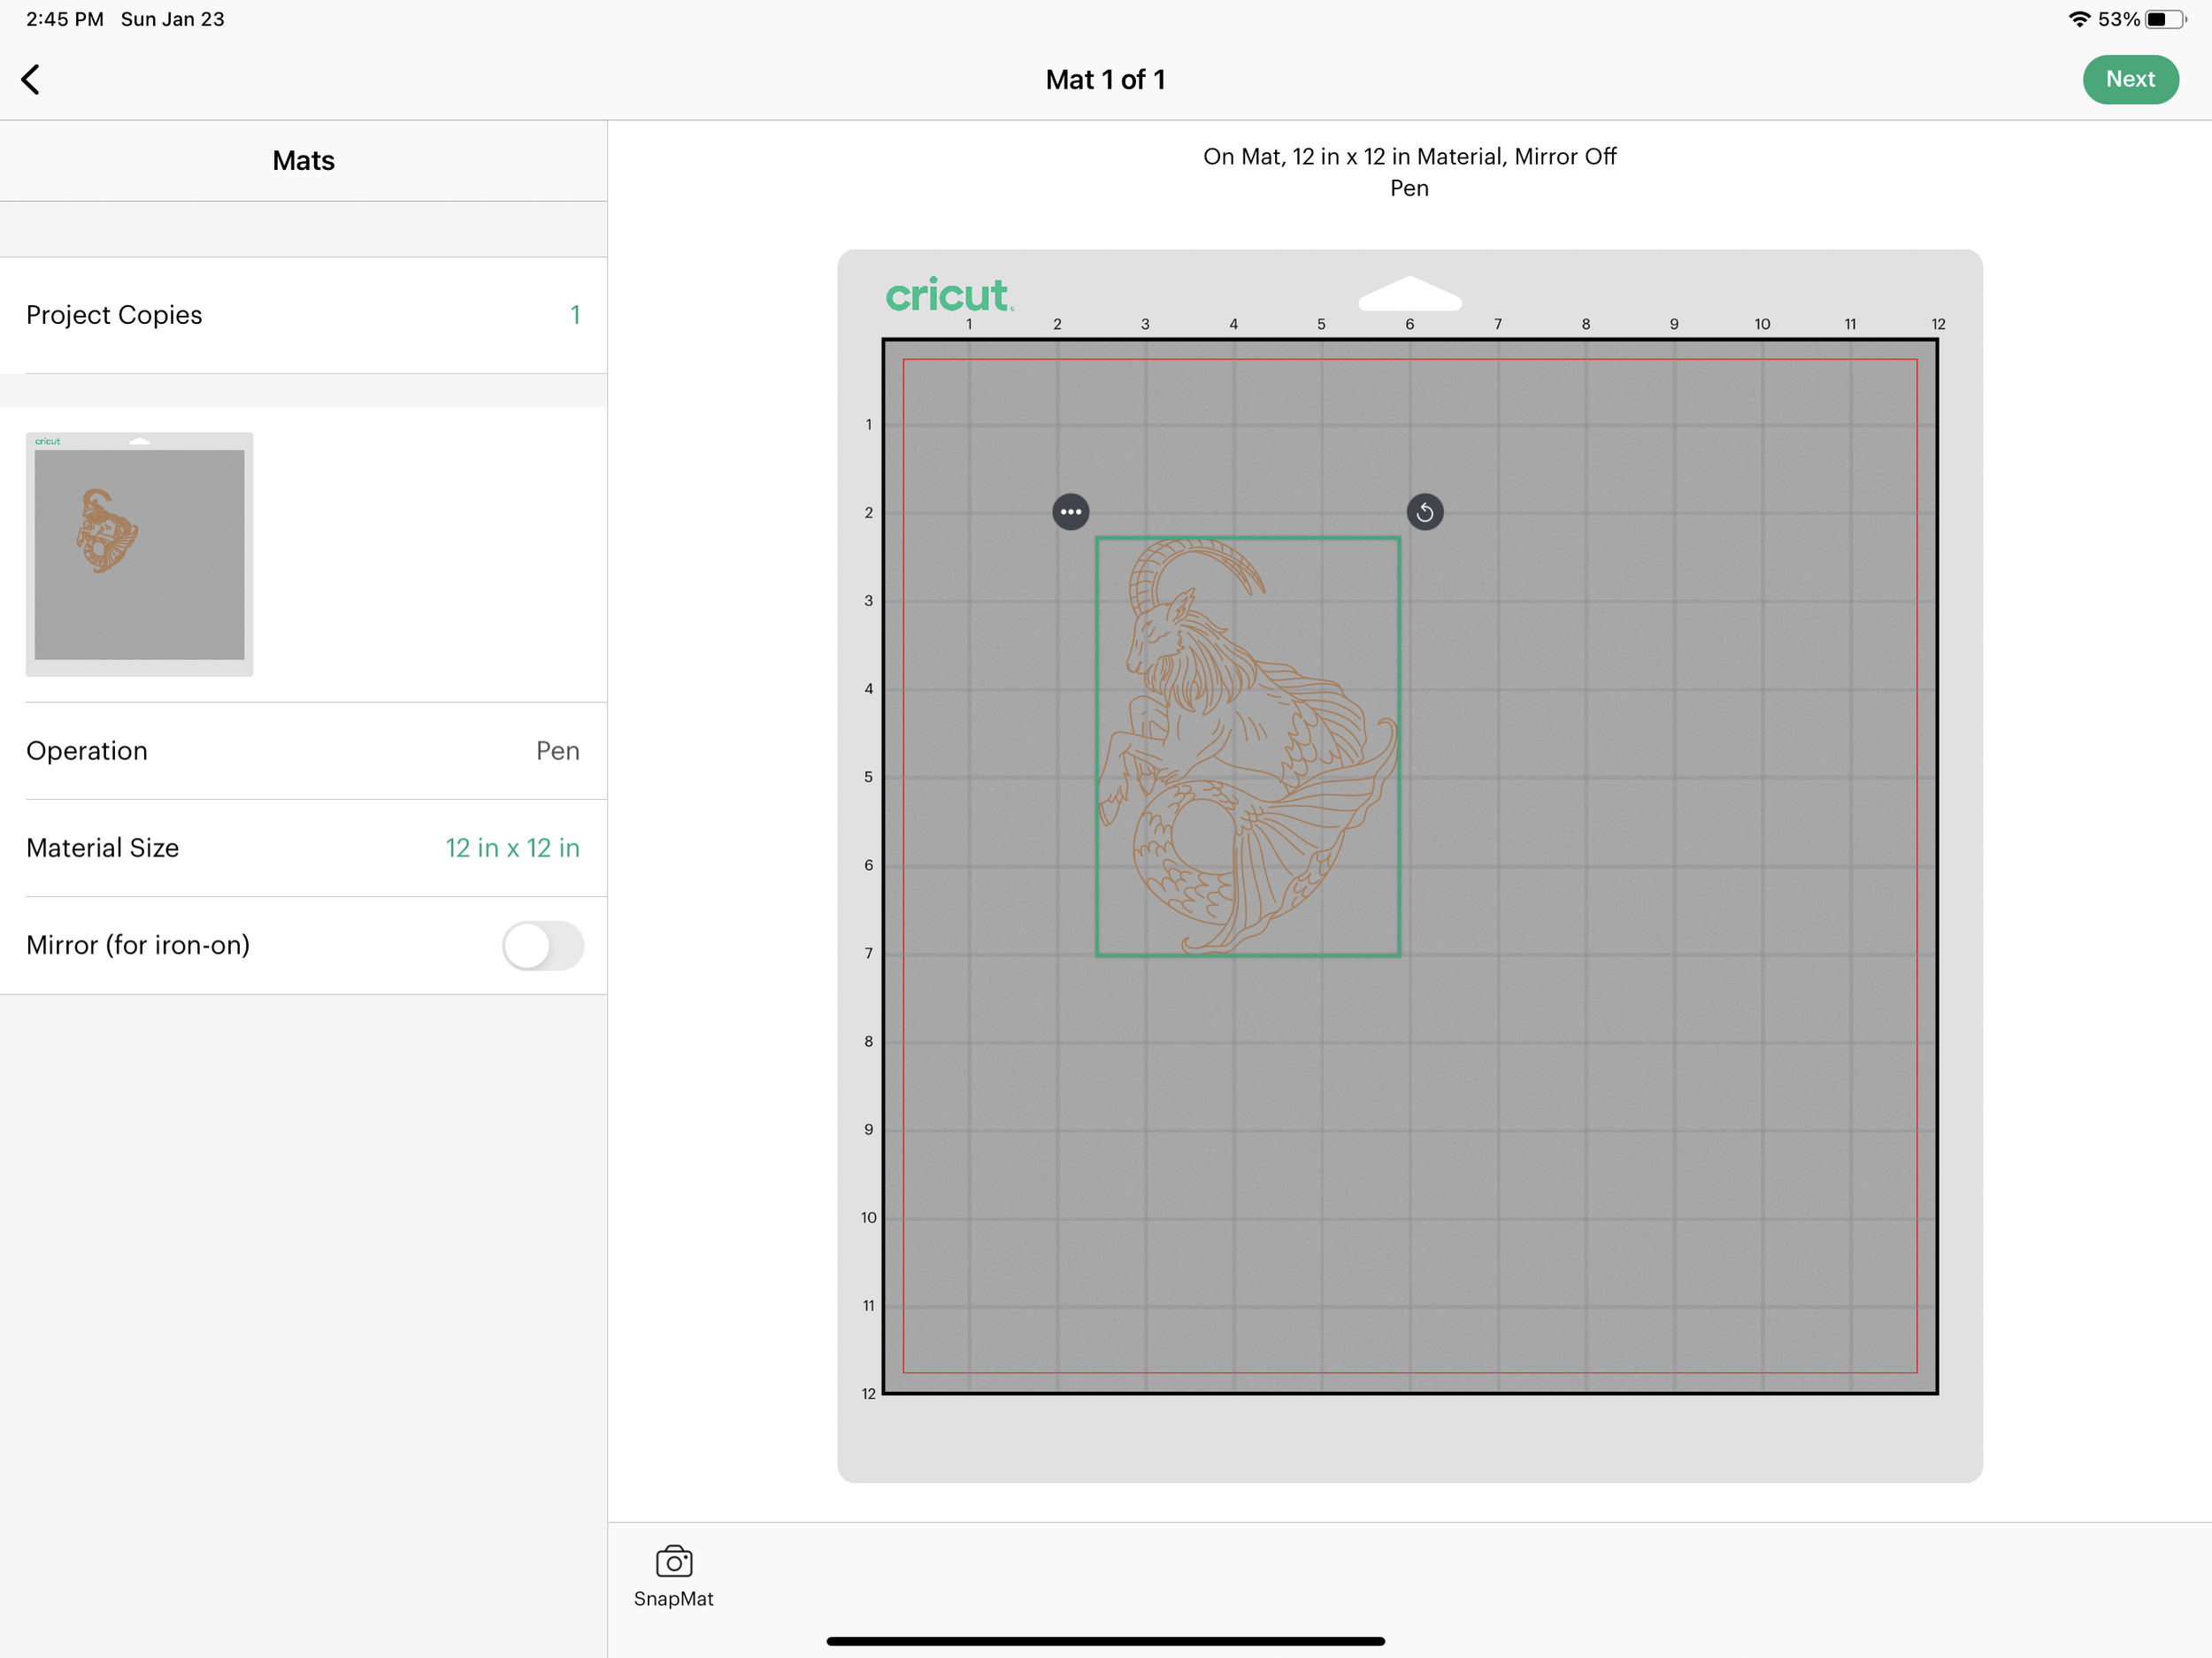Screen dimensions: 2212x1658
Task: Tap the Cricut logo on the mat
Action: 948,295
